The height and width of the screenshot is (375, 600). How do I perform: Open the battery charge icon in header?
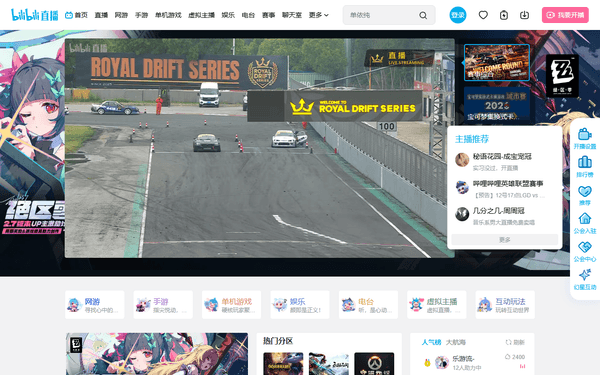(x=504, y=15)
